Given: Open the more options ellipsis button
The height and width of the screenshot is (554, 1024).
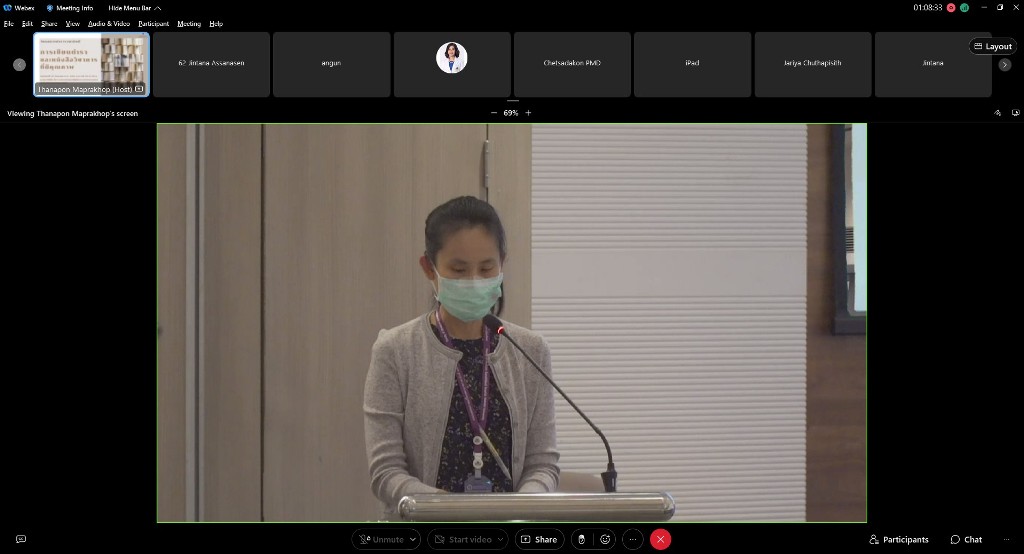Looking at the screenshot, I should (x=632, y=539).
